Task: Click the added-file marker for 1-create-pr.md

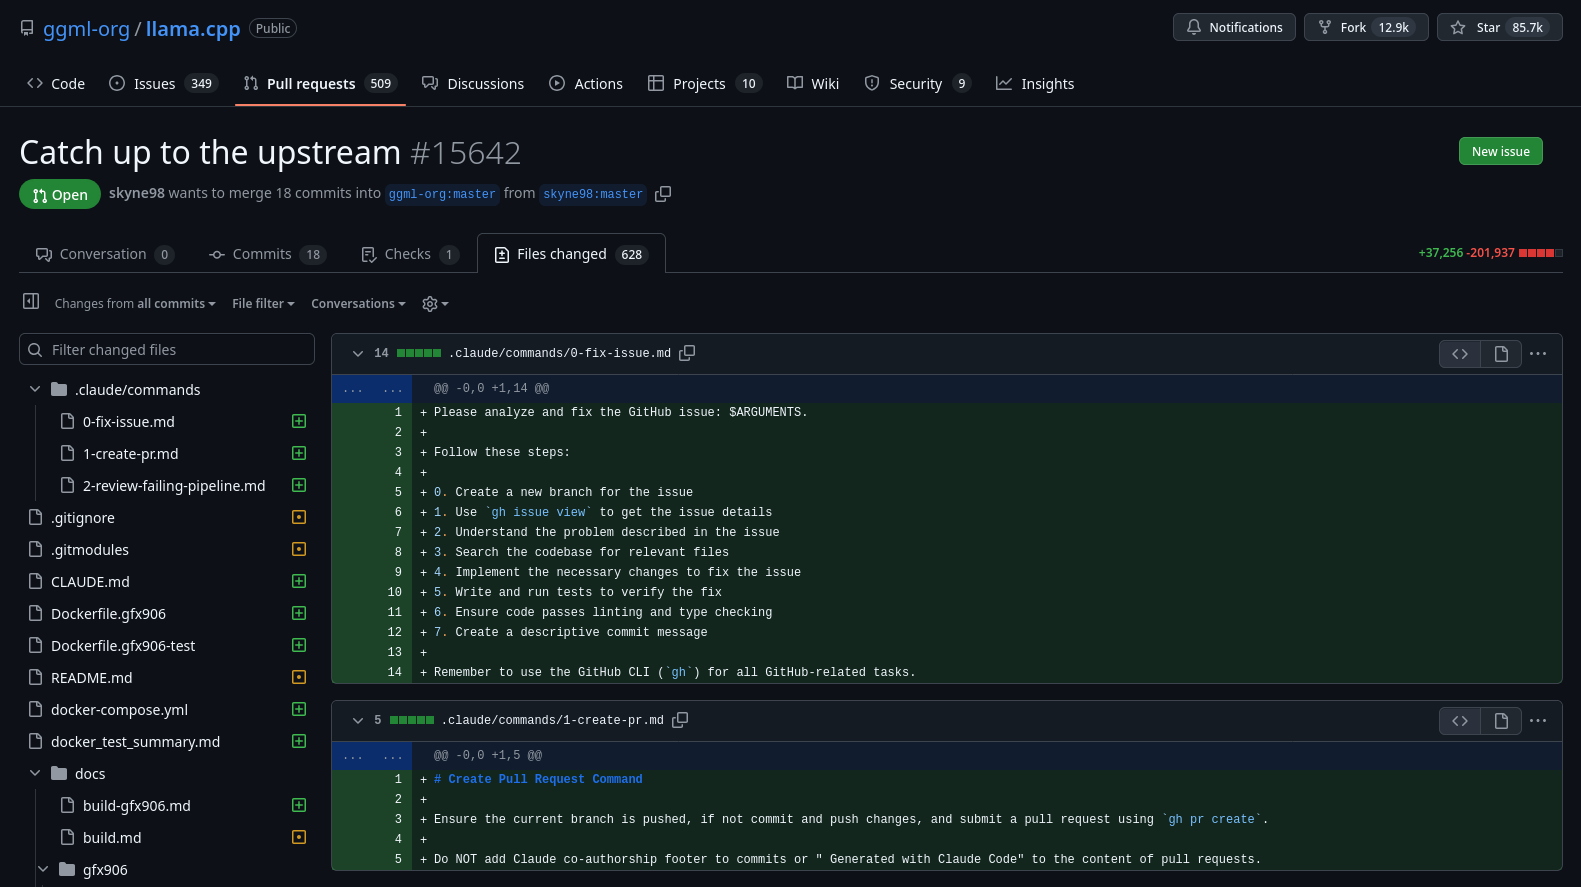Action: [x=299, y=454]
